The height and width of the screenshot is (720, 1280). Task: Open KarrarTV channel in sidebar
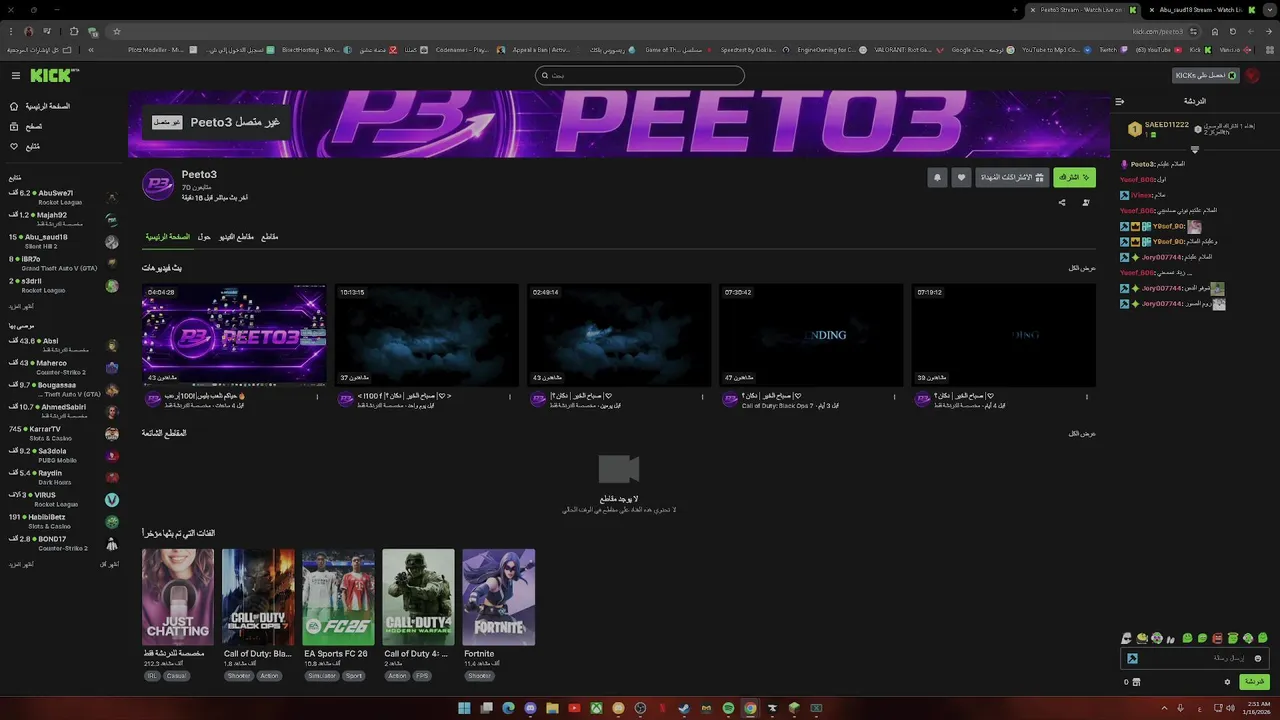pyautogui.click(x=63, y=433)
